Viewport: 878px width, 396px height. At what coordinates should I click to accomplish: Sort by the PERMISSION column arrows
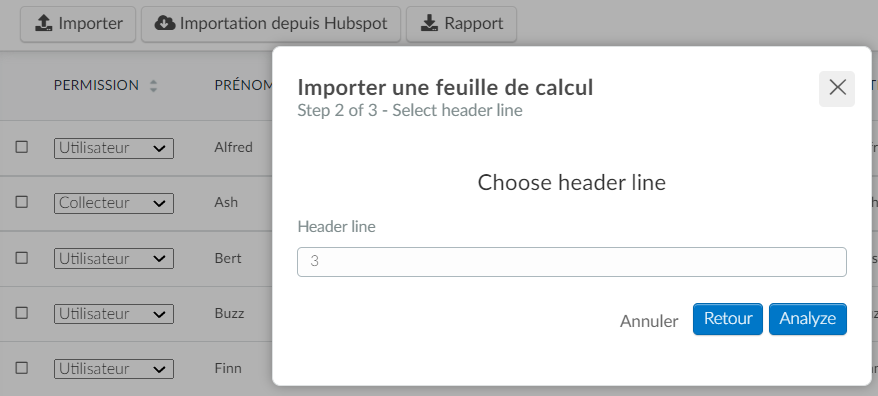point(153,86)
